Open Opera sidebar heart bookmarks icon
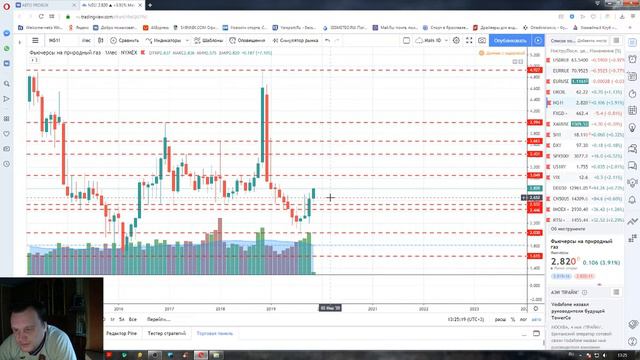 point(7,134)
